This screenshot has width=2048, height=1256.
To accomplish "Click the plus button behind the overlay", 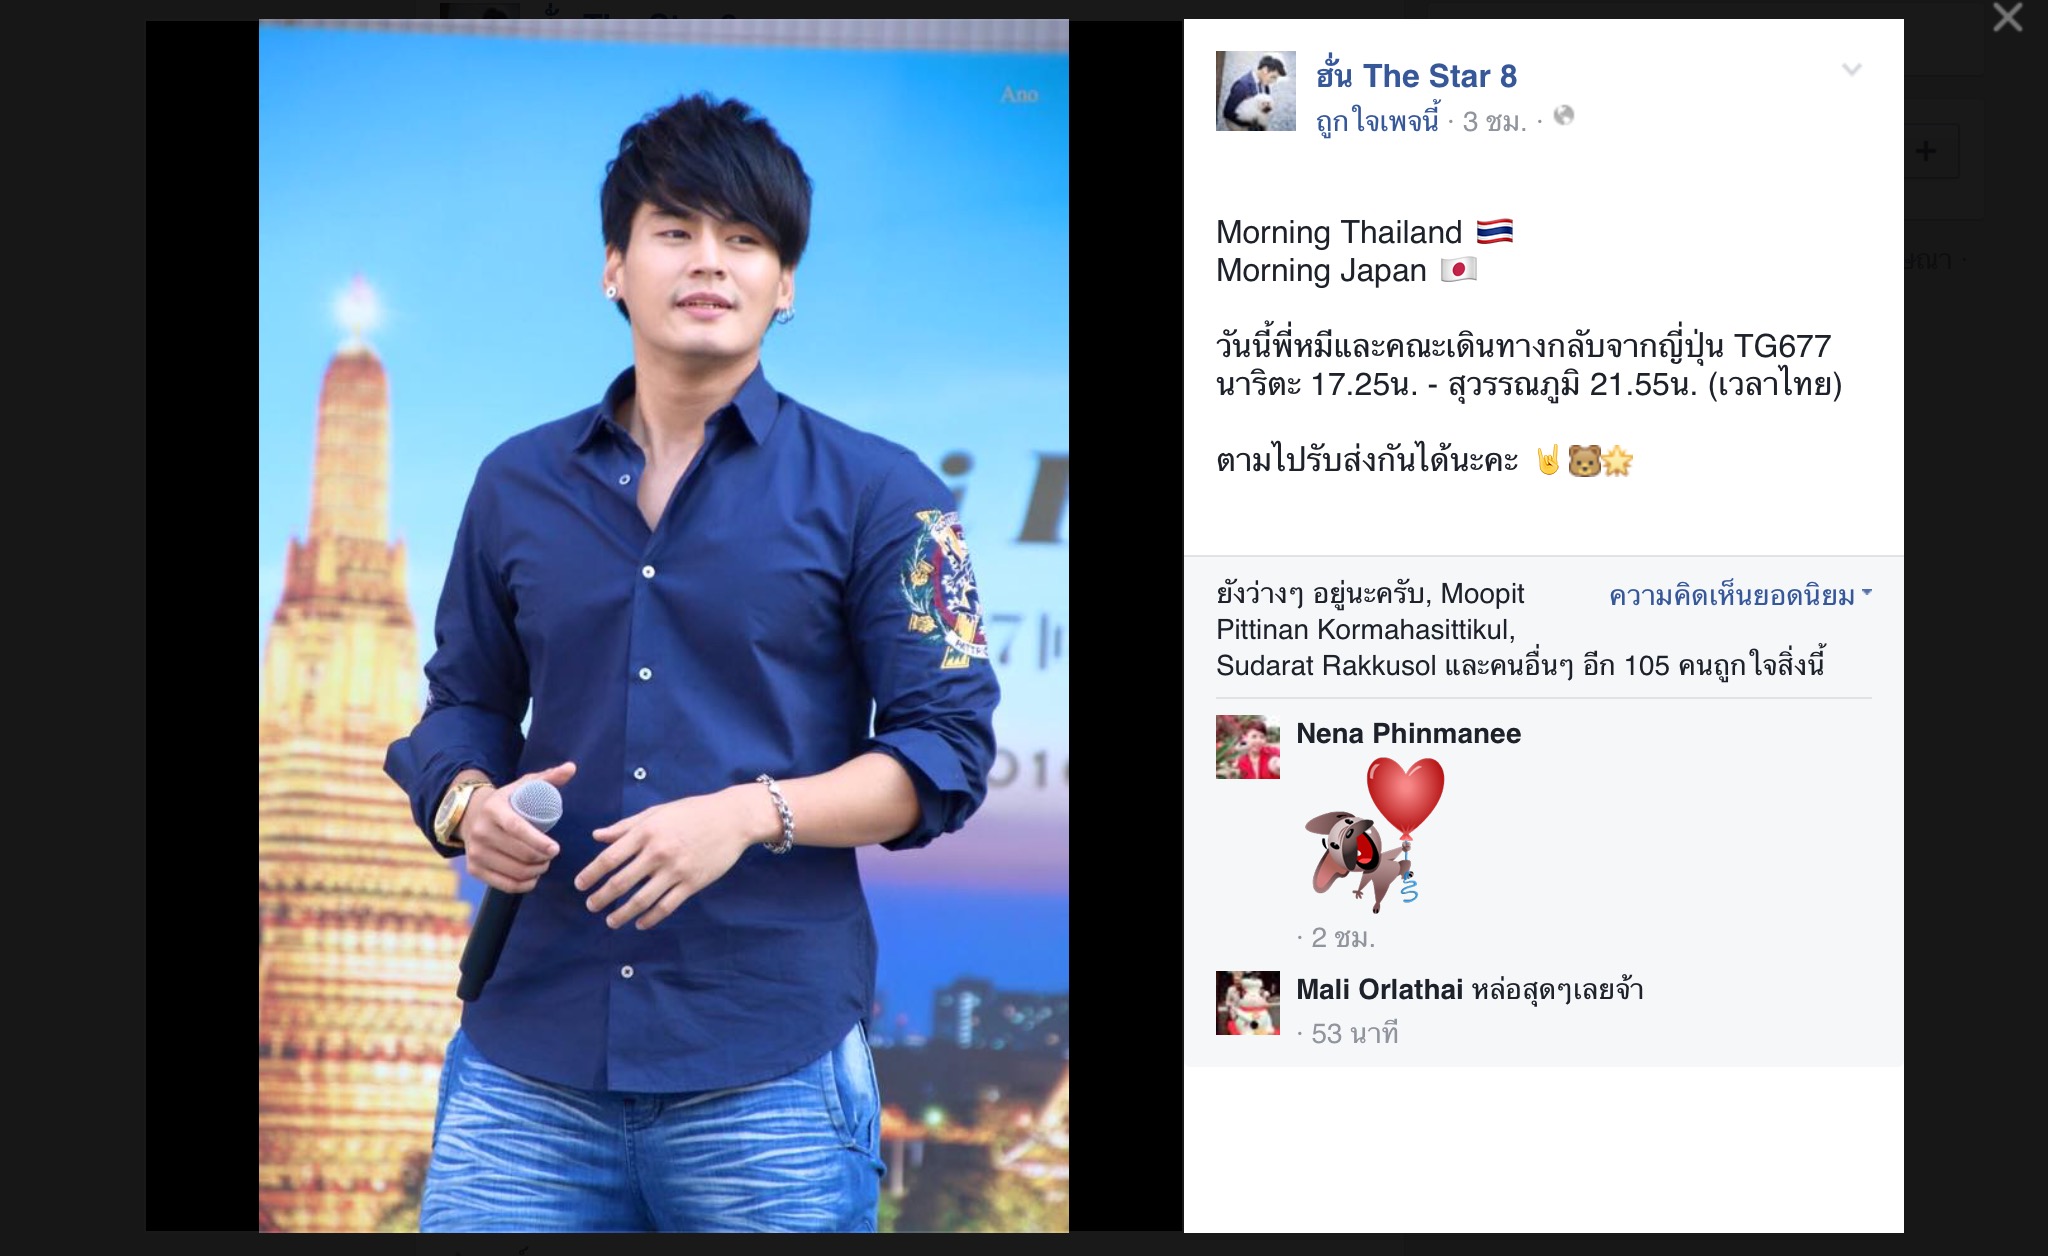I will click(1925, 151).
